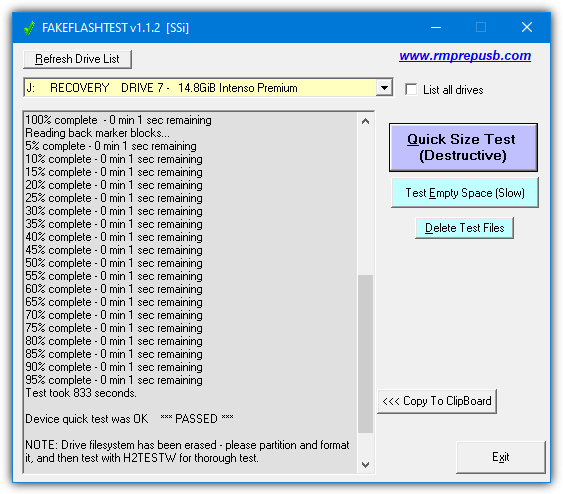Click the log scrollbar up arrow

pyautogui.click(x=366, y=121)
